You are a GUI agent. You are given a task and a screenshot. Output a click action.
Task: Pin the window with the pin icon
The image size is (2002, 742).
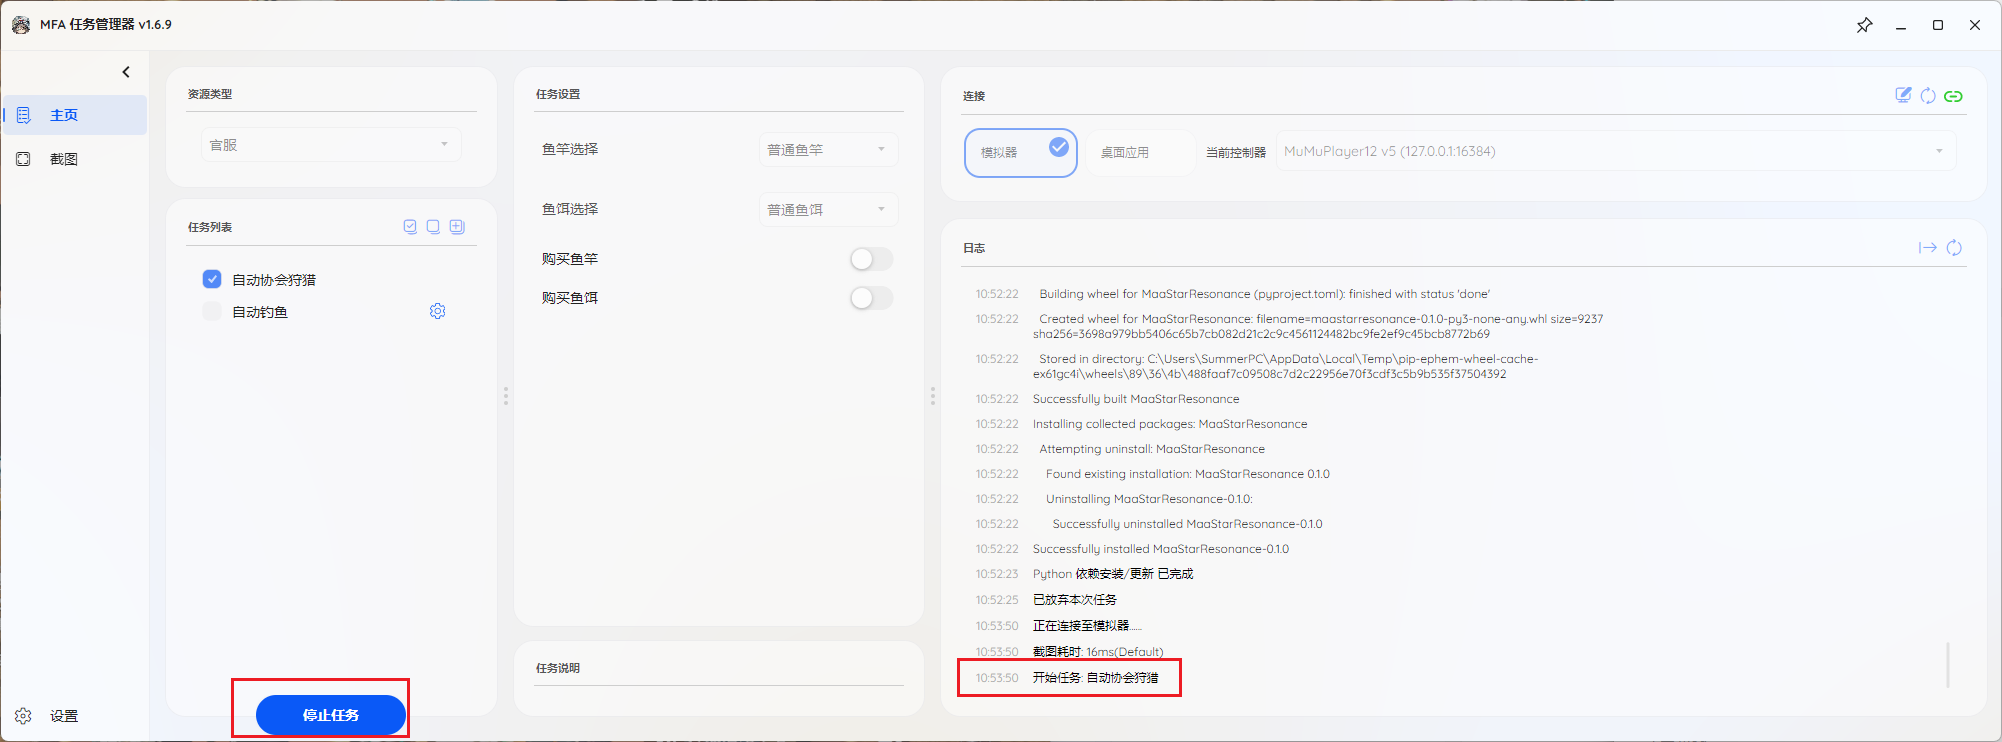click(x=1864, y=25)
